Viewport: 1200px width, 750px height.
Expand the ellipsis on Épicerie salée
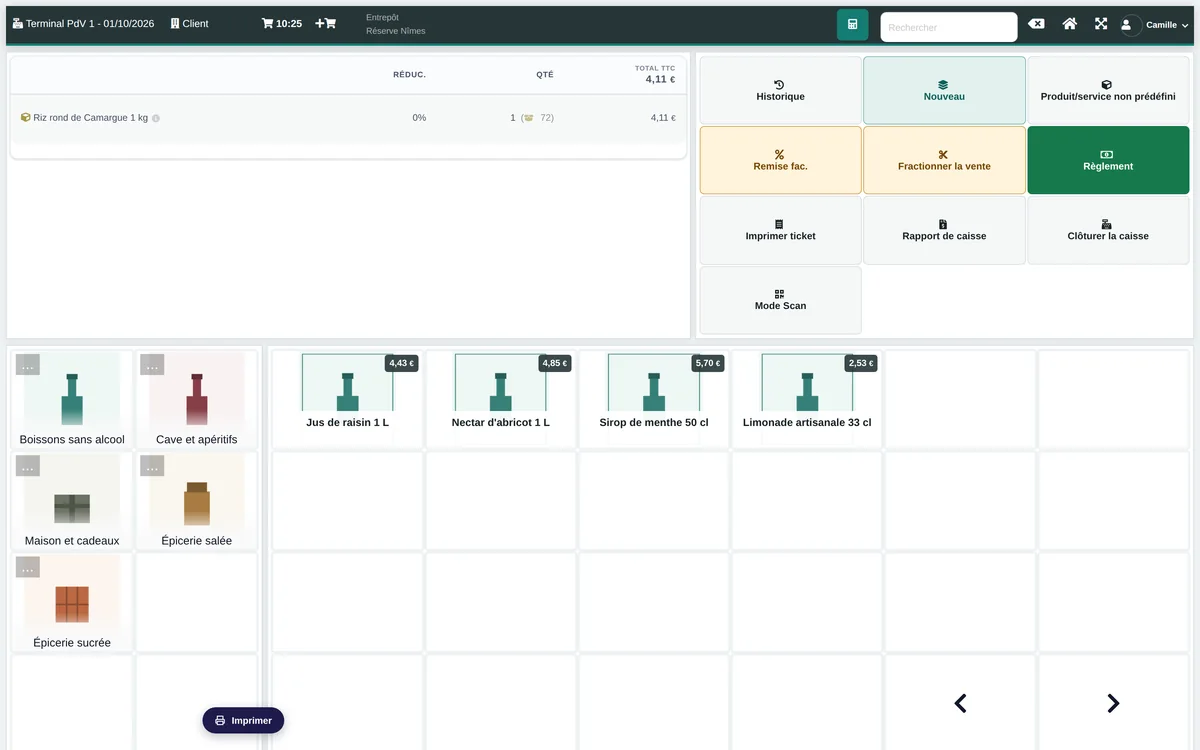pyautogui.click(x=152, y=466)
